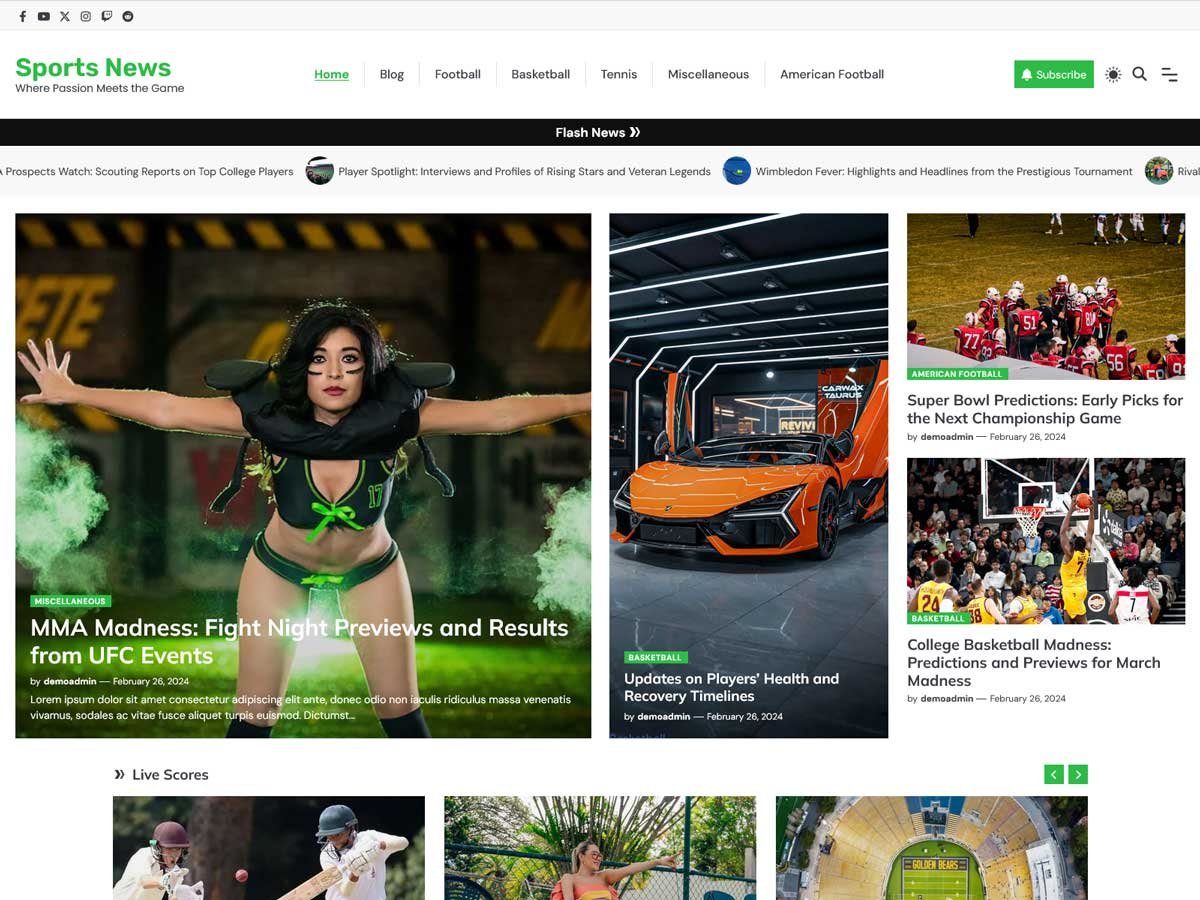1200x900 pixels.
Task: Open the Facebook social link
Action: (23, 16)
